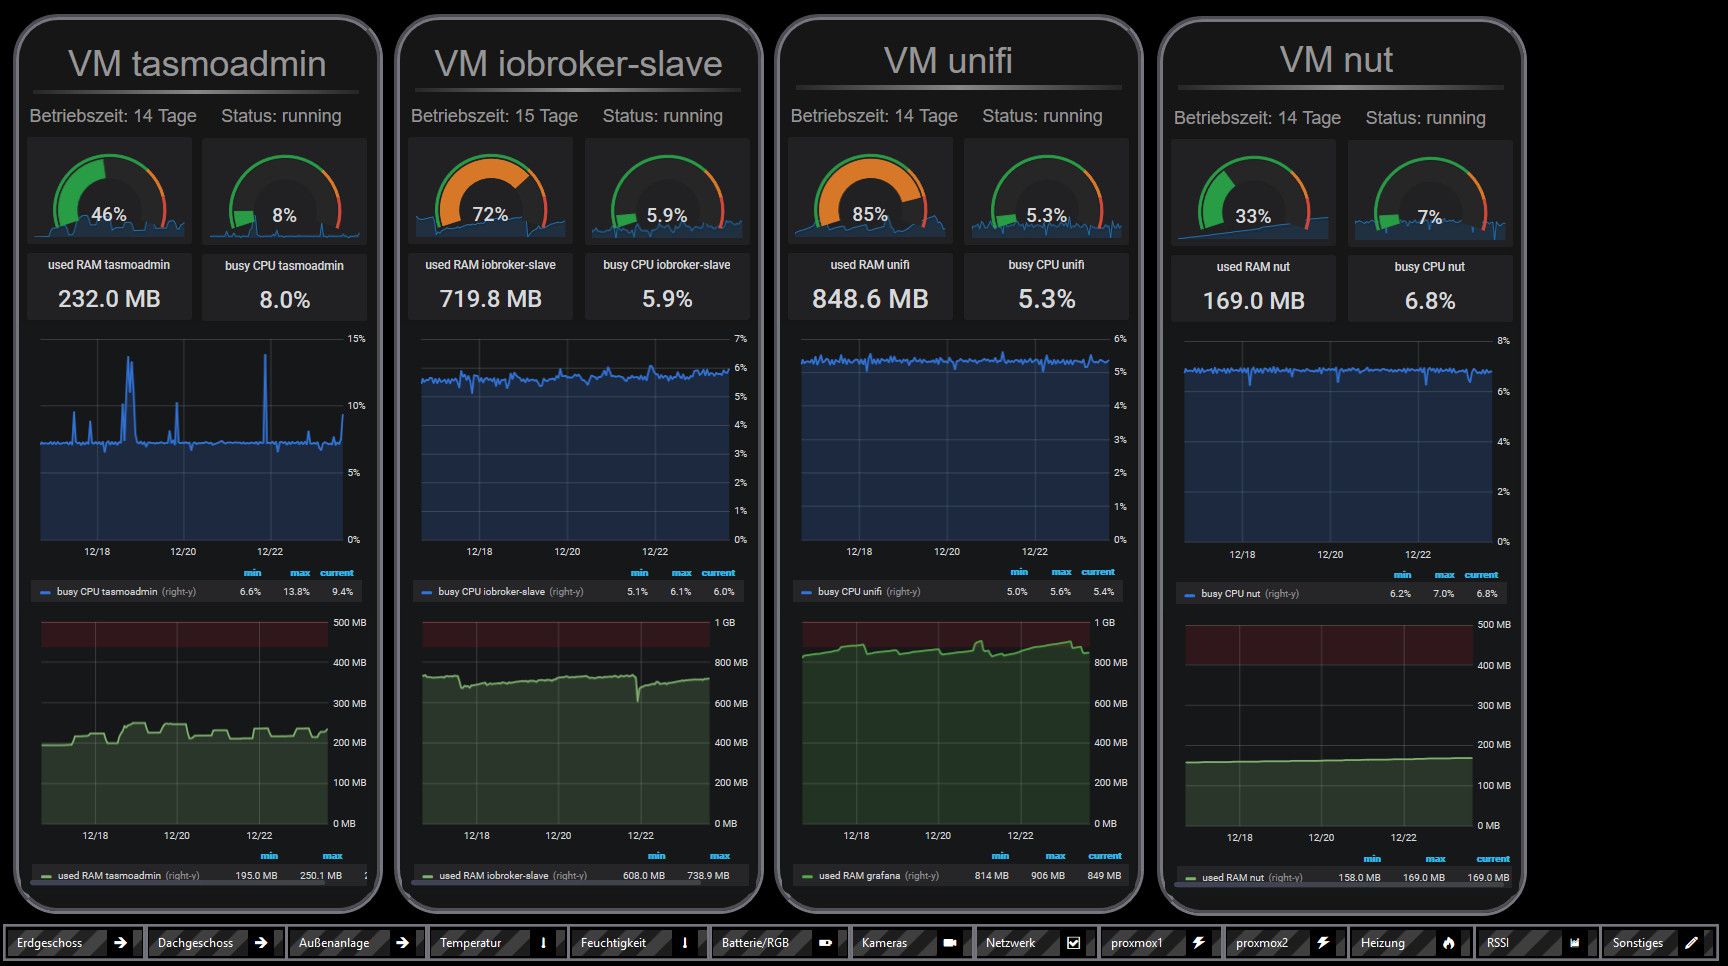Click the 8% CPU gauge for tasmoadmin
The image size is (1728, 966).
[x=284, y=192]
